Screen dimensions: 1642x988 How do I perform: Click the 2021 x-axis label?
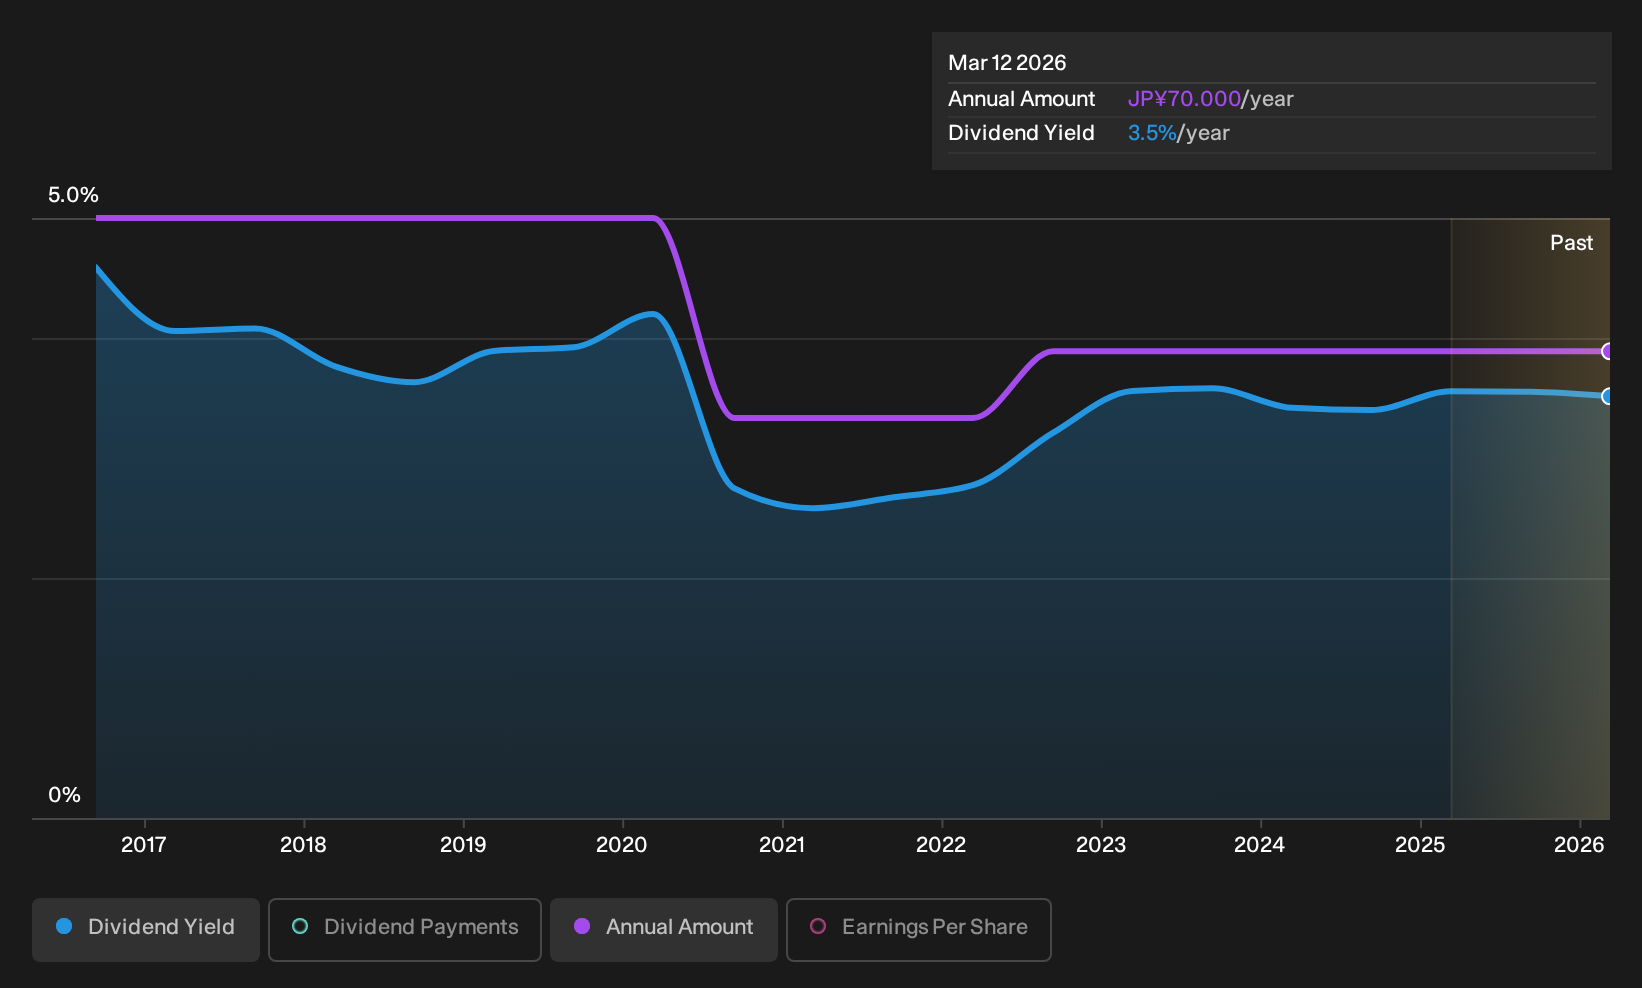[x=782, y=845]
